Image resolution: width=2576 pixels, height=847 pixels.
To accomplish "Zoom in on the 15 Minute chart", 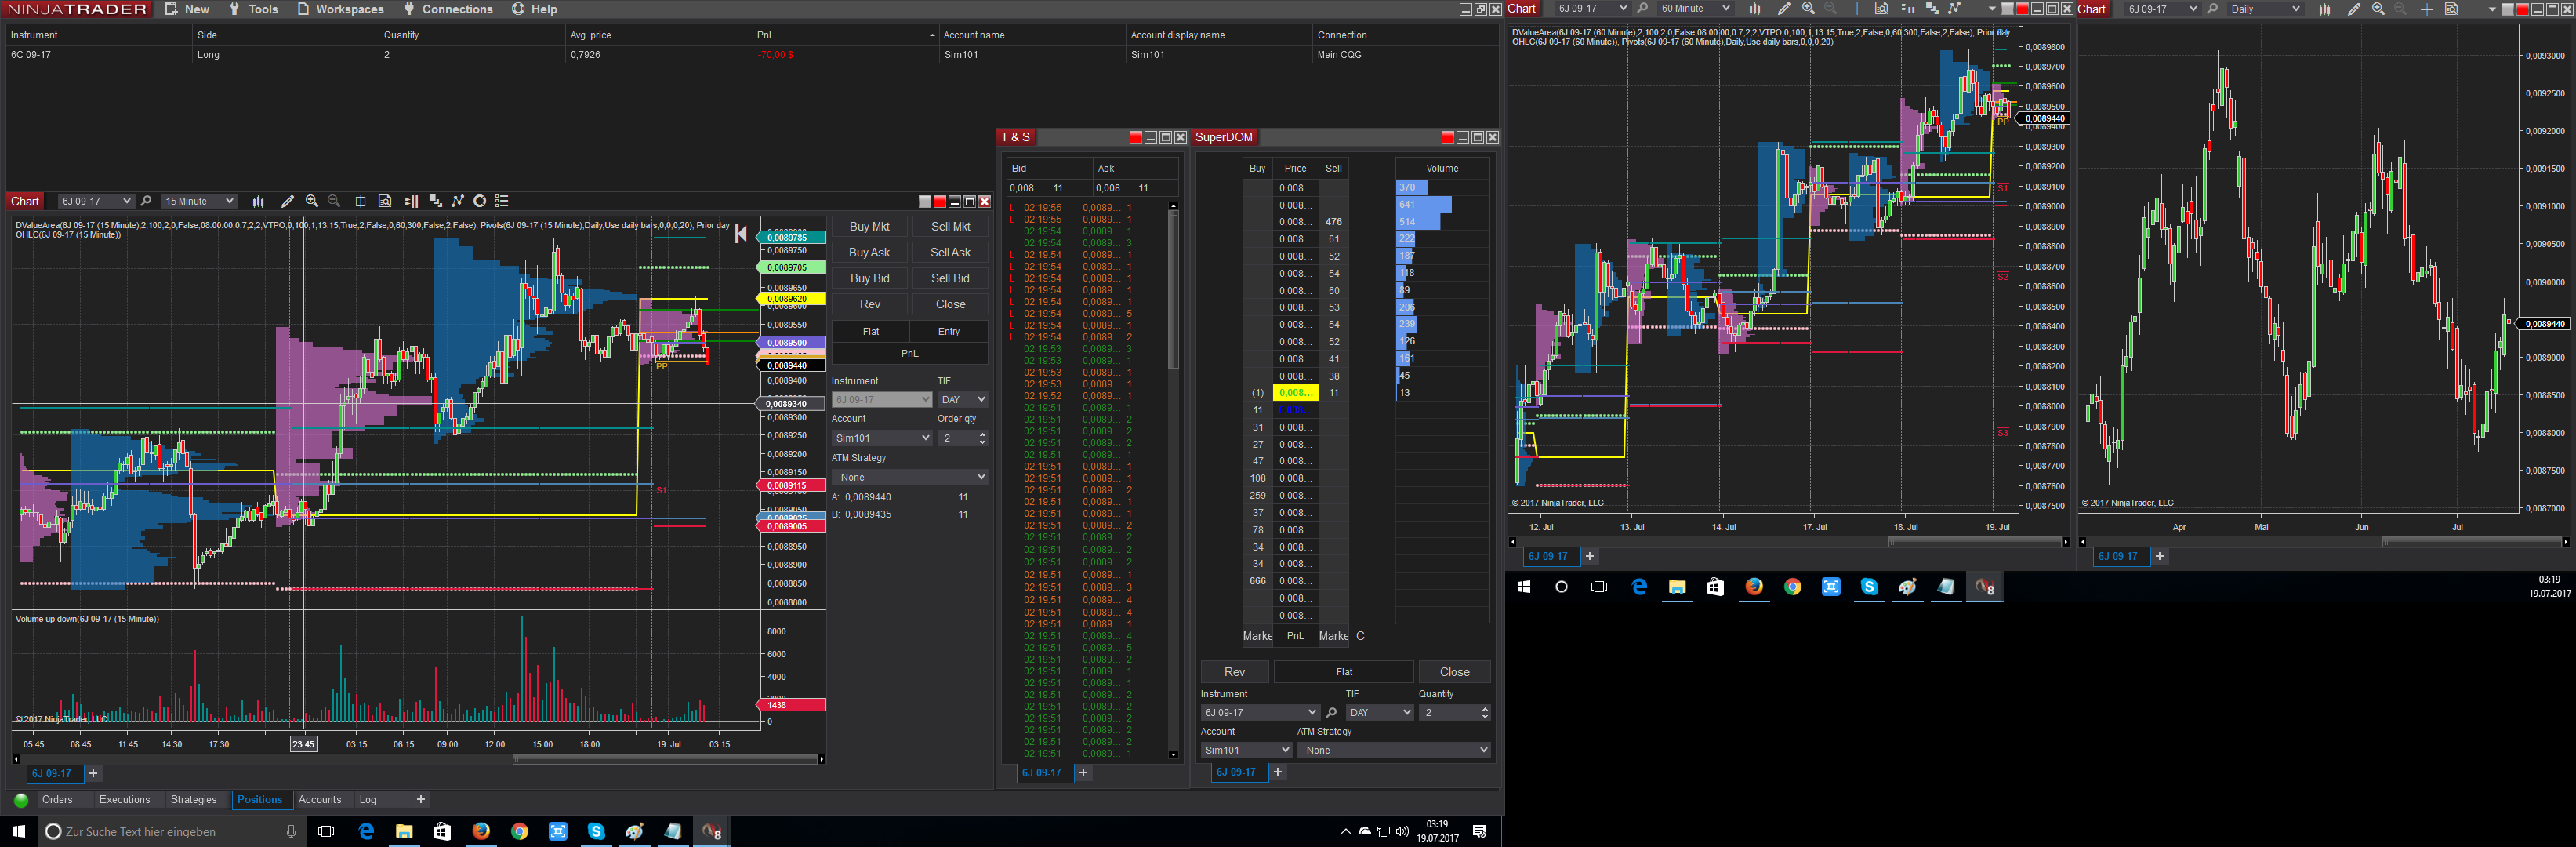I will pyautogui.click(x=312, y=201).
